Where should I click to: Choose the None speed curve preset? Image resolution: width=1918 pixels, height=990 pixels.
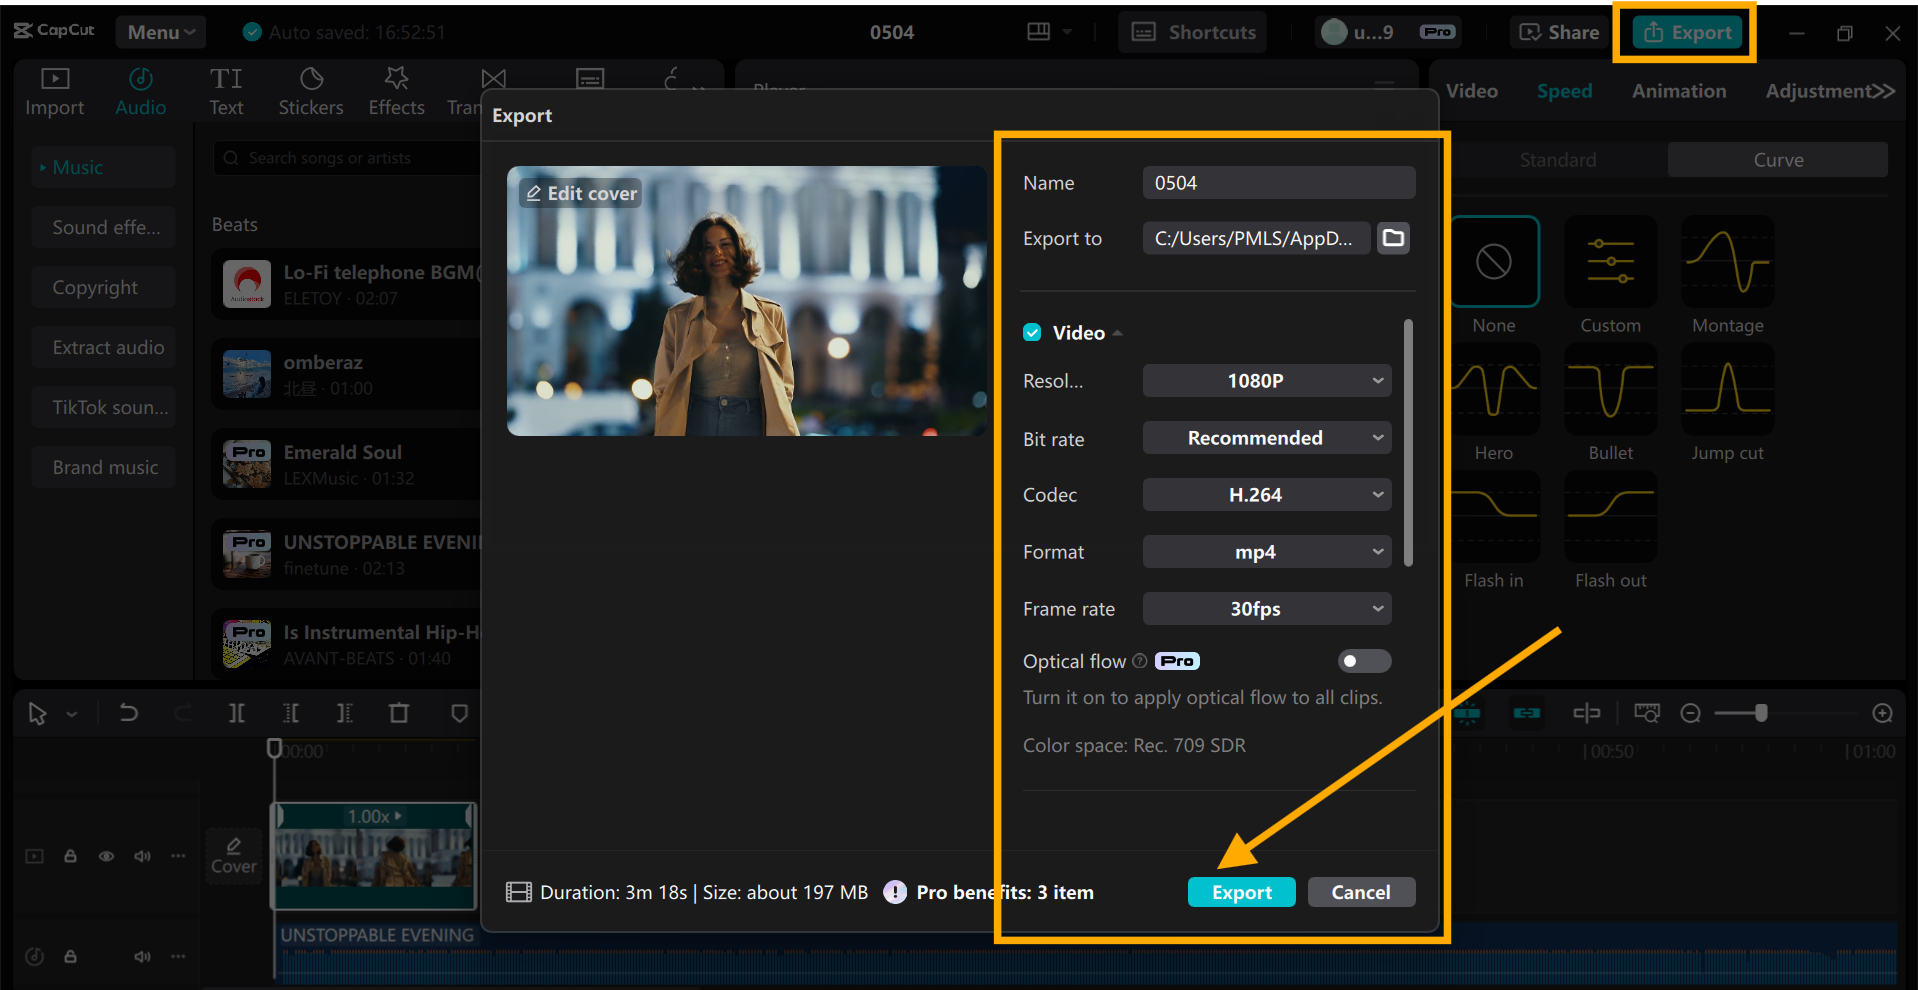click(x=1494, y=262)
